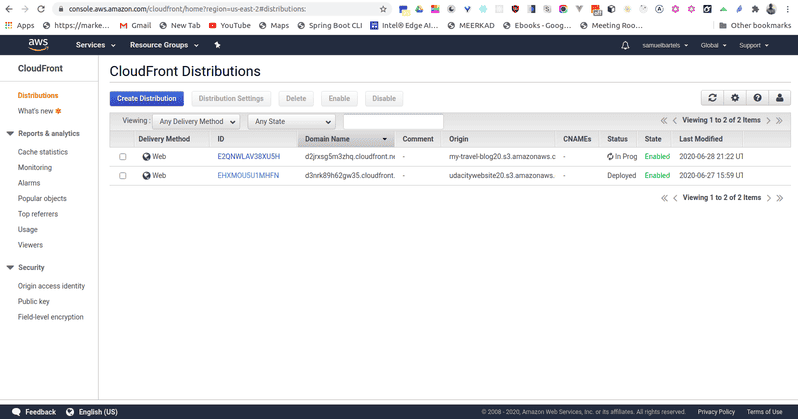Click browser back arrow
798x419 pixels.
[x=9, y=9]
